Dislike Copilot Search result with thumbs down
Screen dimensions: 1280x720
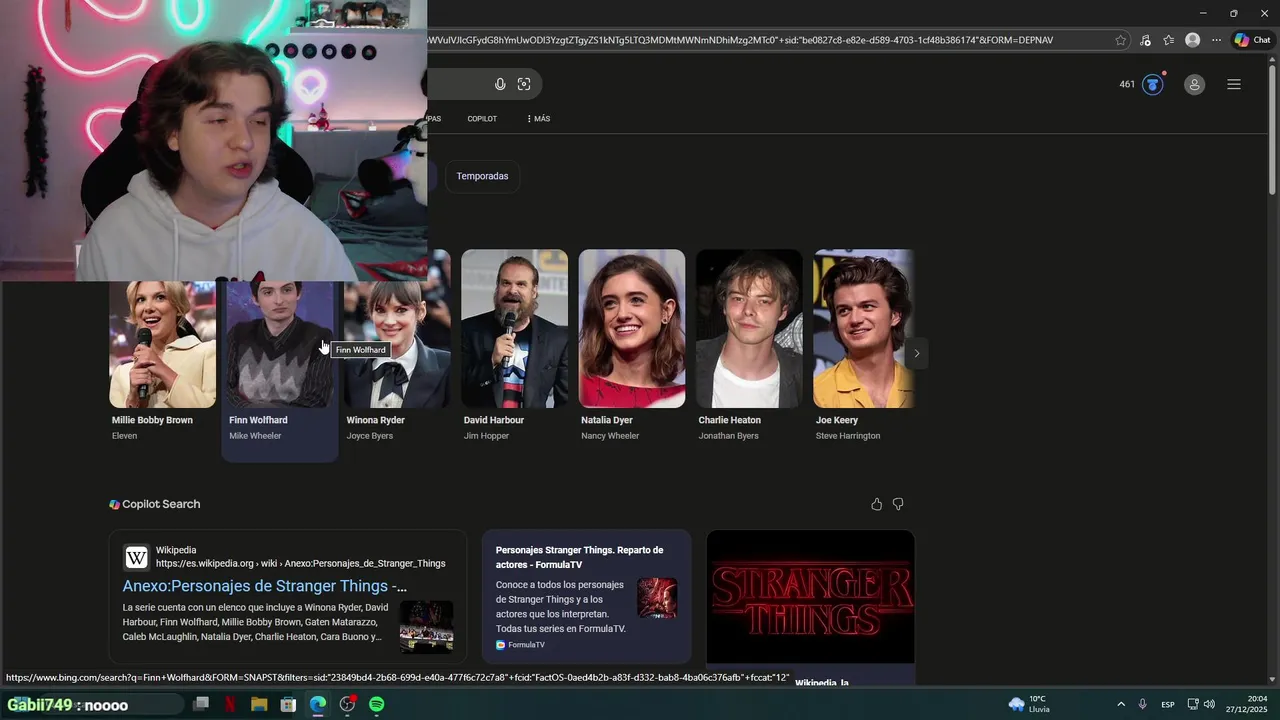898,504
